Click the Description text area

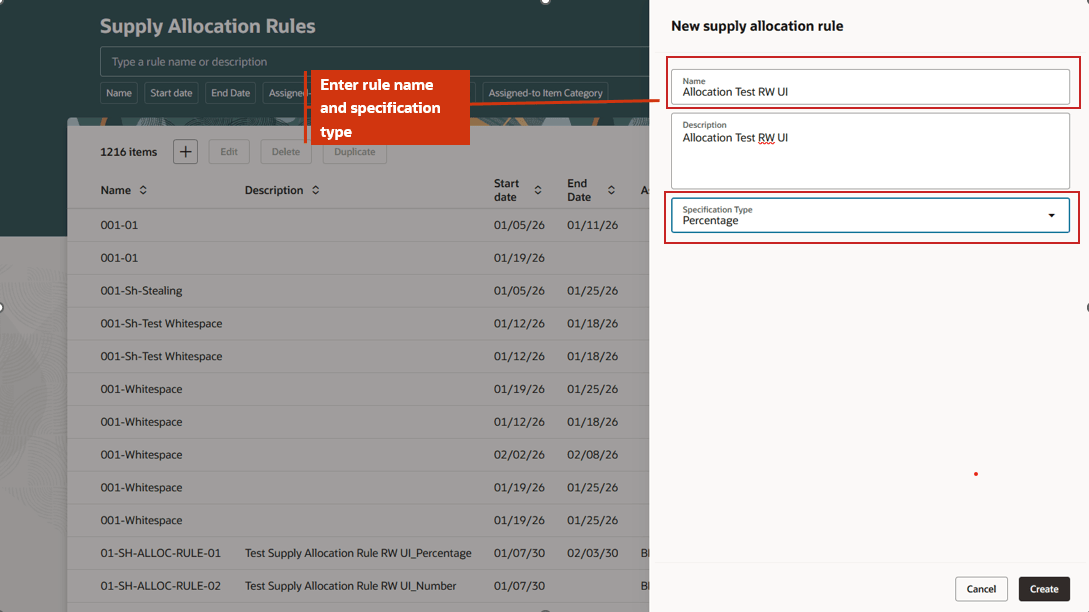click(870, 151)
